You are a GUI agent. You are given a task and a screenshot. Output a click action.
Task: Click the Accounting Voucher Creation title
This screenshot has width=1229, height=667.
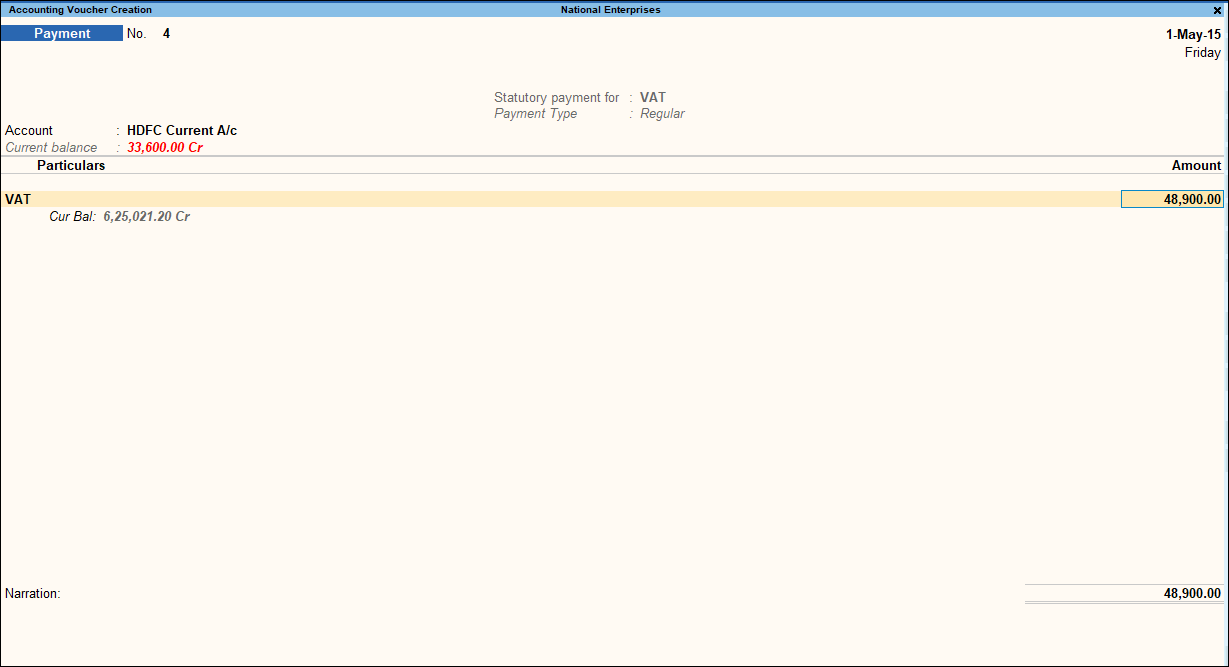81,10
